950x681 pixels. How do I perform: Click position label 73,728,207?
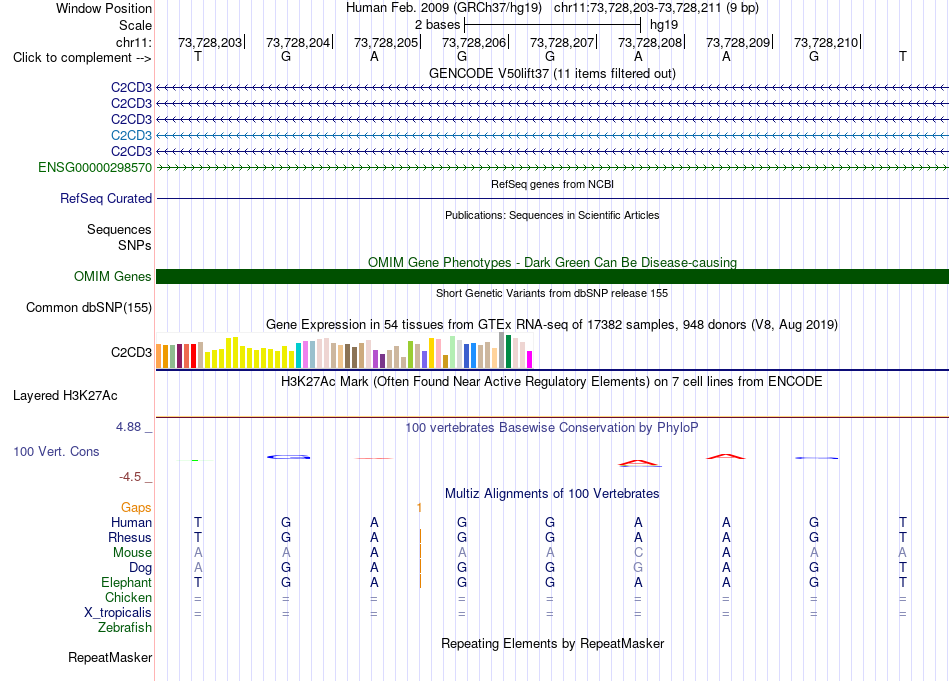562,42
